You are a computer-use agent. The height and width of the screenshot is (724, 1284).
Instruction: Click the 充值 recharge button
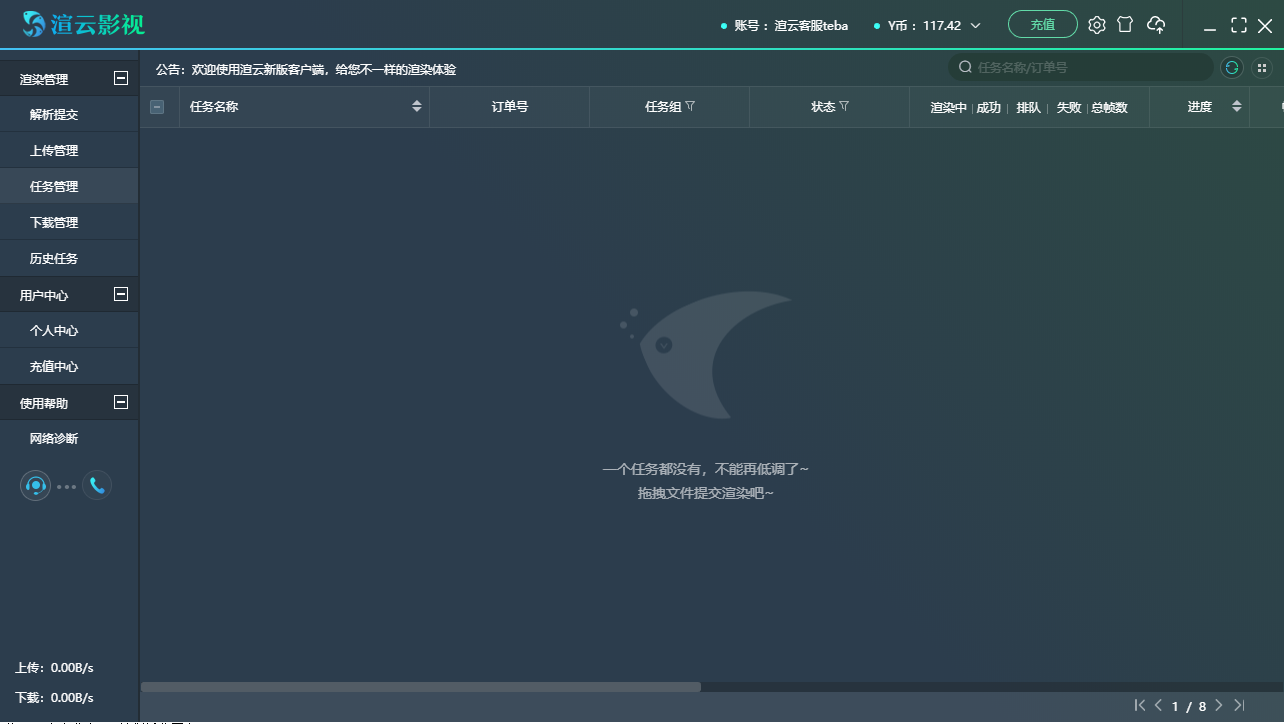click(1043, 24)
